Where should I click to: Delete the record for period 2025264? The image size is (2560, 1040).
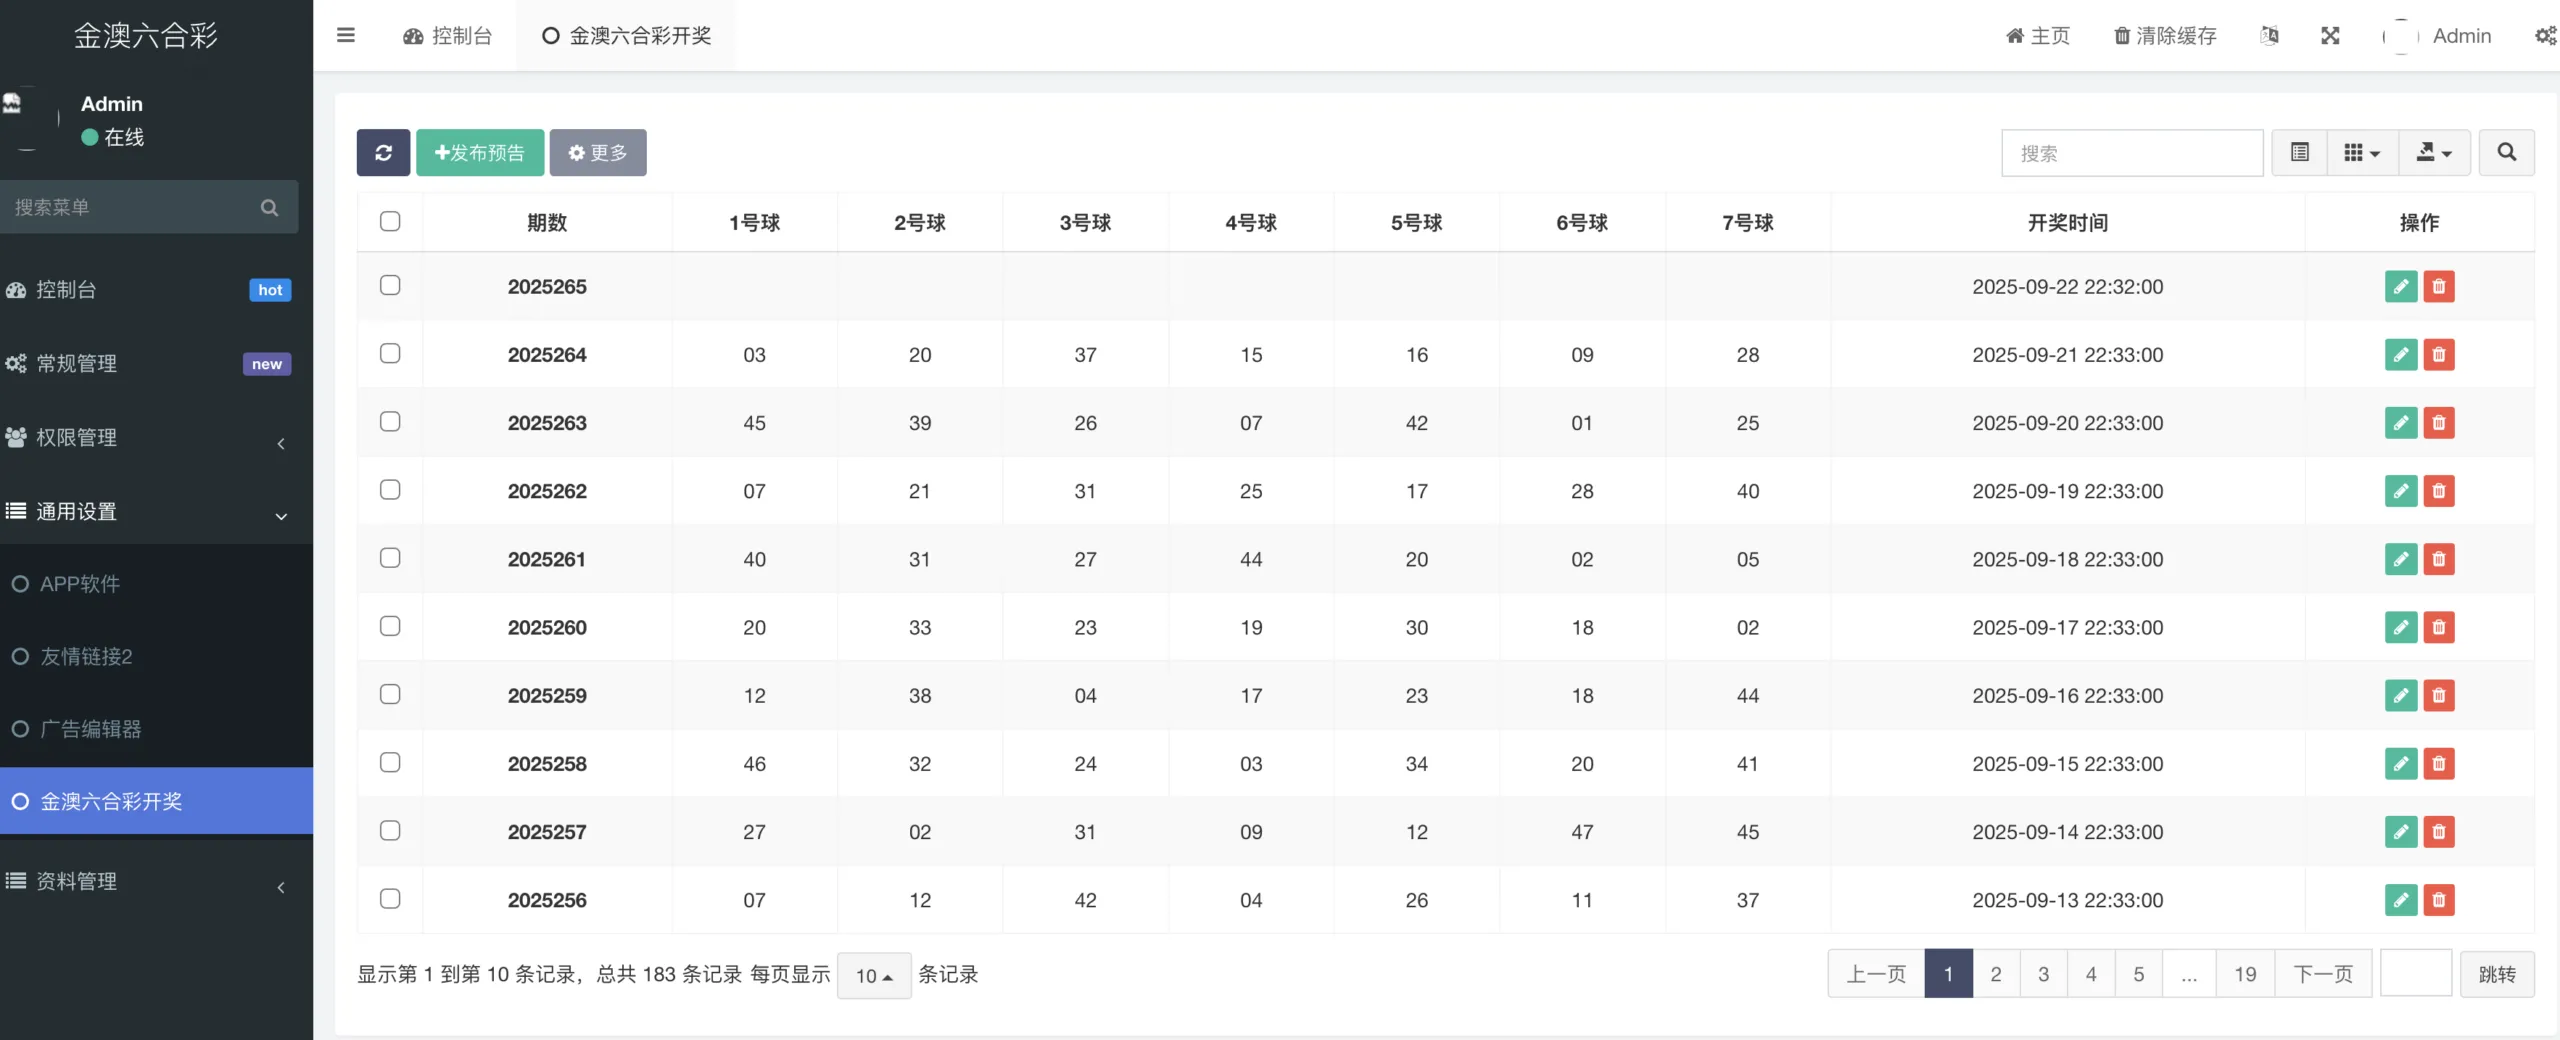click(x=2438, y=354)
